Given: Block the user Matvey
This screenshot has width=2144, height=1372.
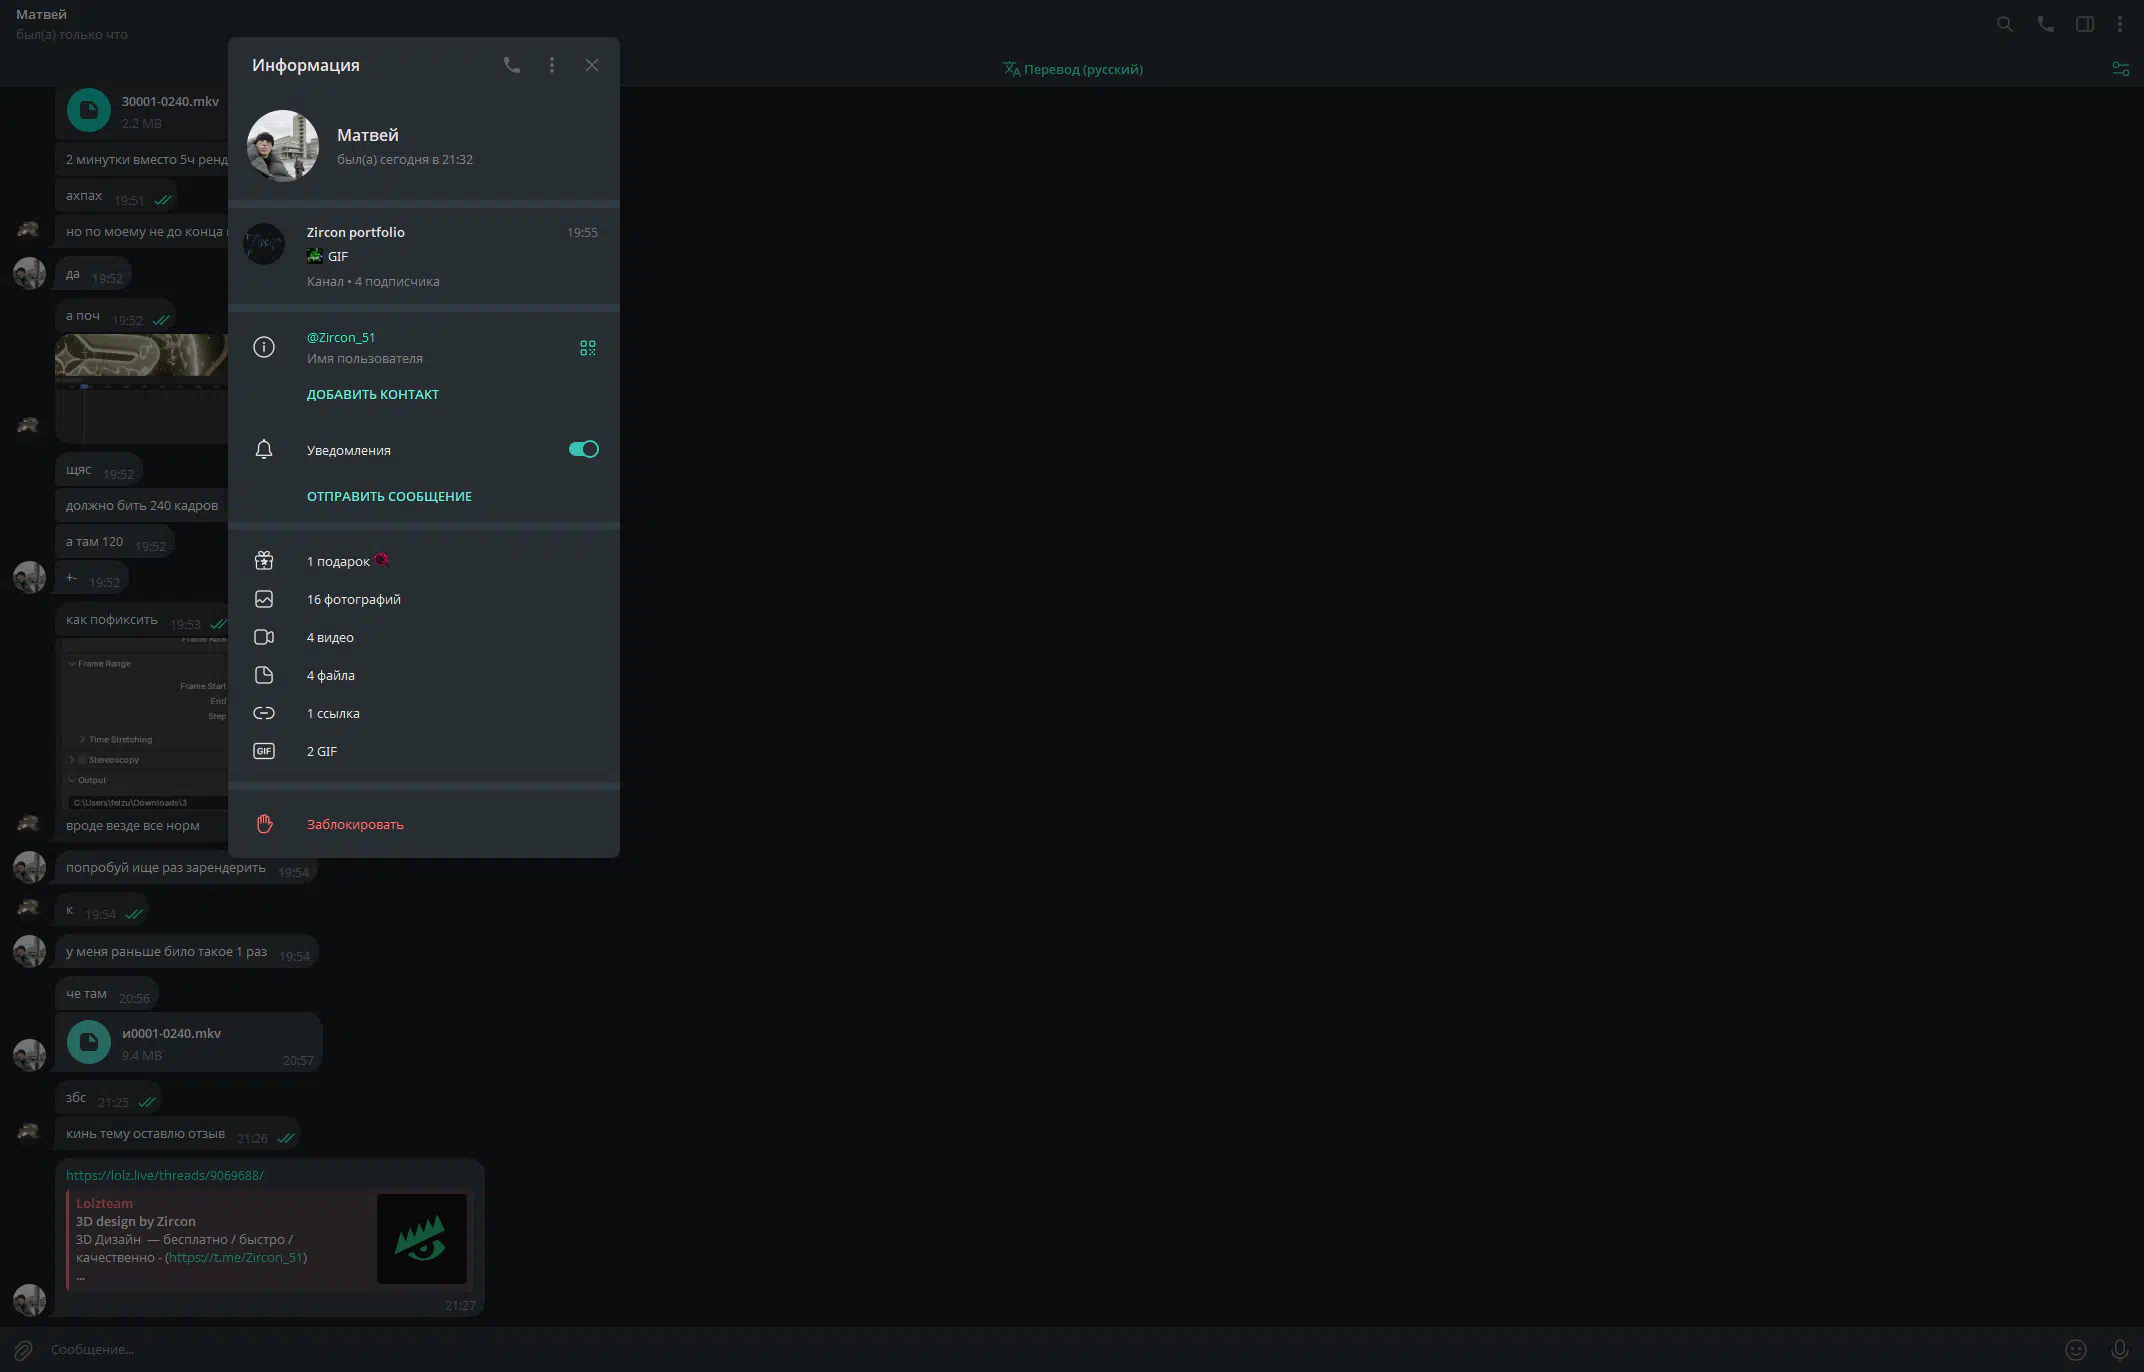Looking at the screenshot, I should [x=355, y=824].
